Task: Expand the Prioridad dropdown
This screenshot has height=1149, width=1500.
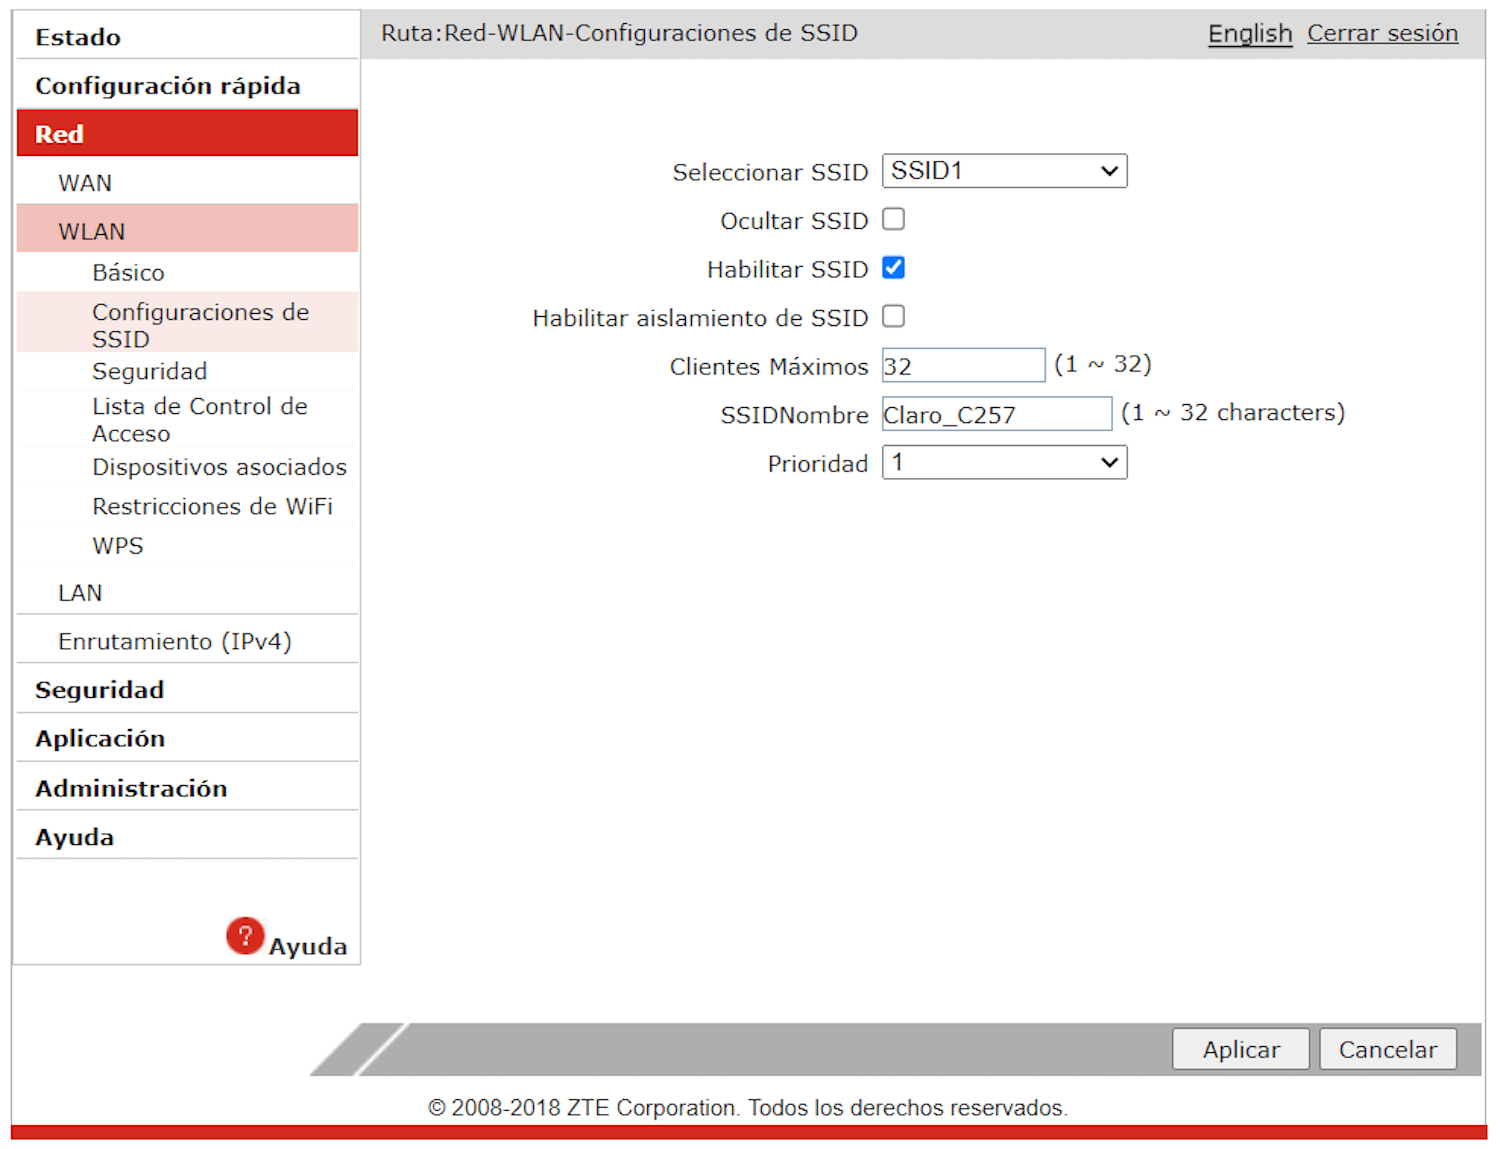Action: (1004, 463)
